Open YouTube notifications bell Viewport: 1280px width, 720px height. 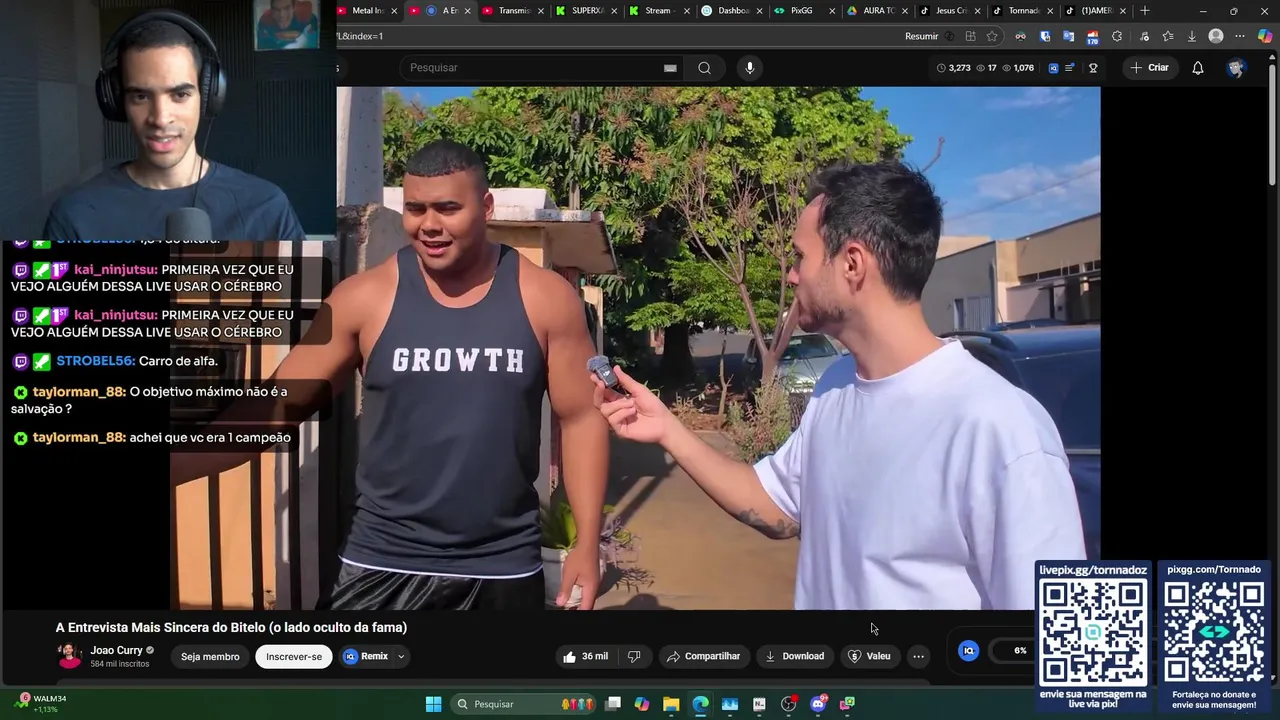[x=1198, y=68]
